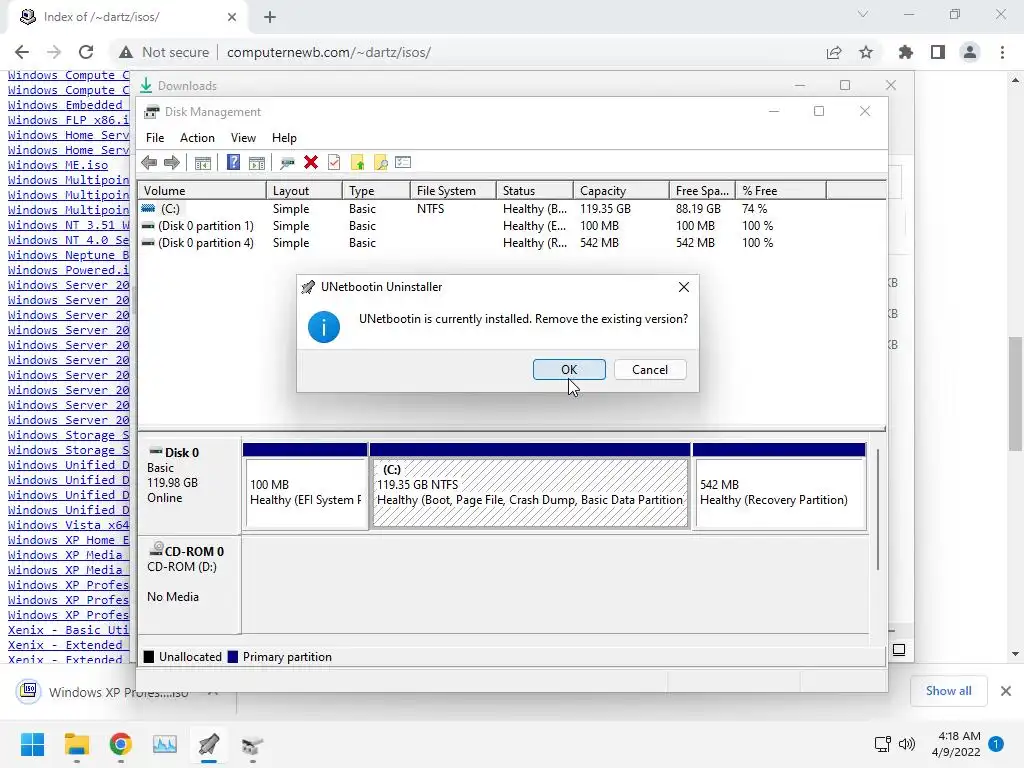Image resolution: width=1024 pixels, height=768 pixels.
Task: Click the Properties checkmark page toolbar icon
Action: tap(334, 163)
